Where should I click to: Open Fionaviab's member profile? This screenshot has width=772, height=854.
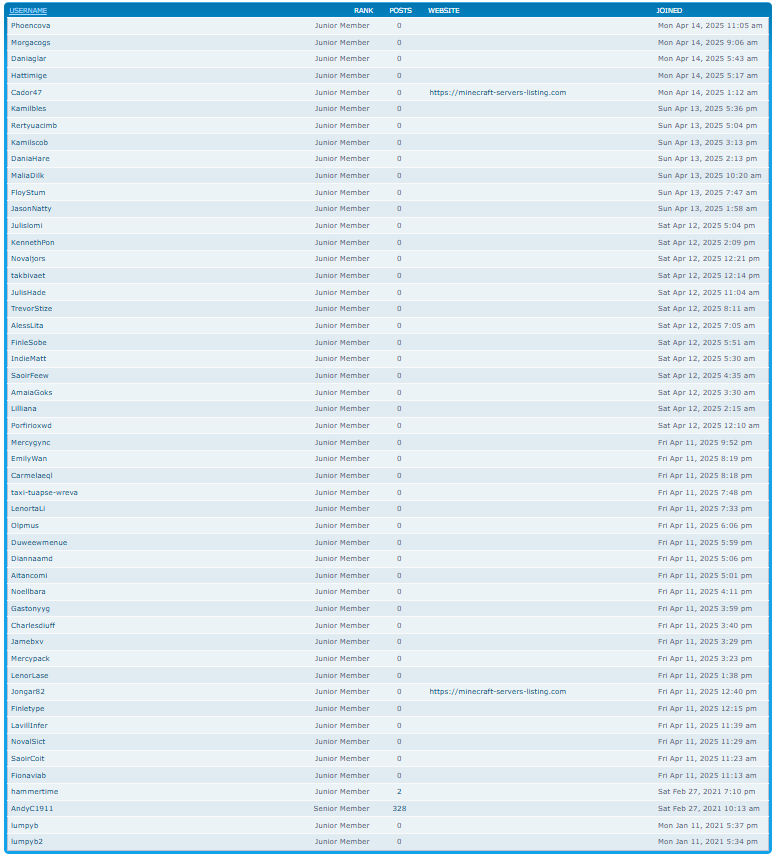point(28,775)
